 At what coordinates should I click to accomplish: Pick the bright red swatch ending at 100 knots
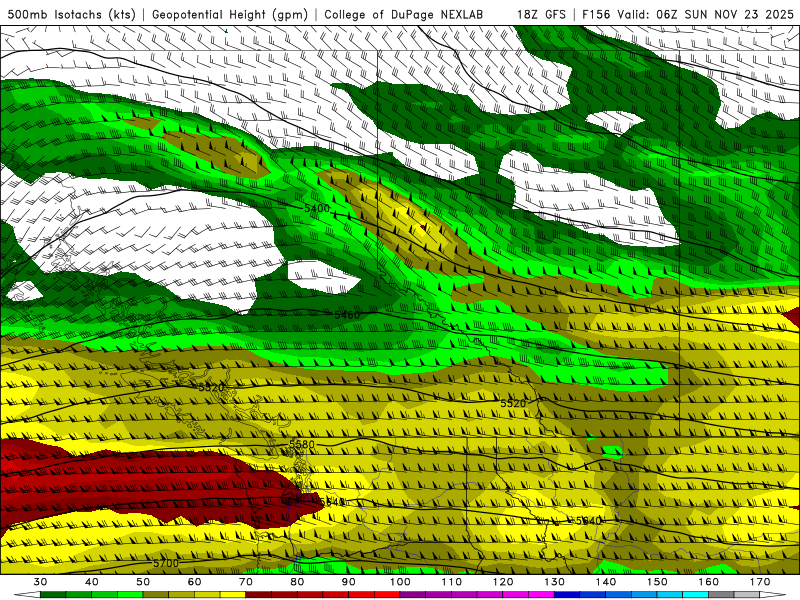tap(387, 595)
